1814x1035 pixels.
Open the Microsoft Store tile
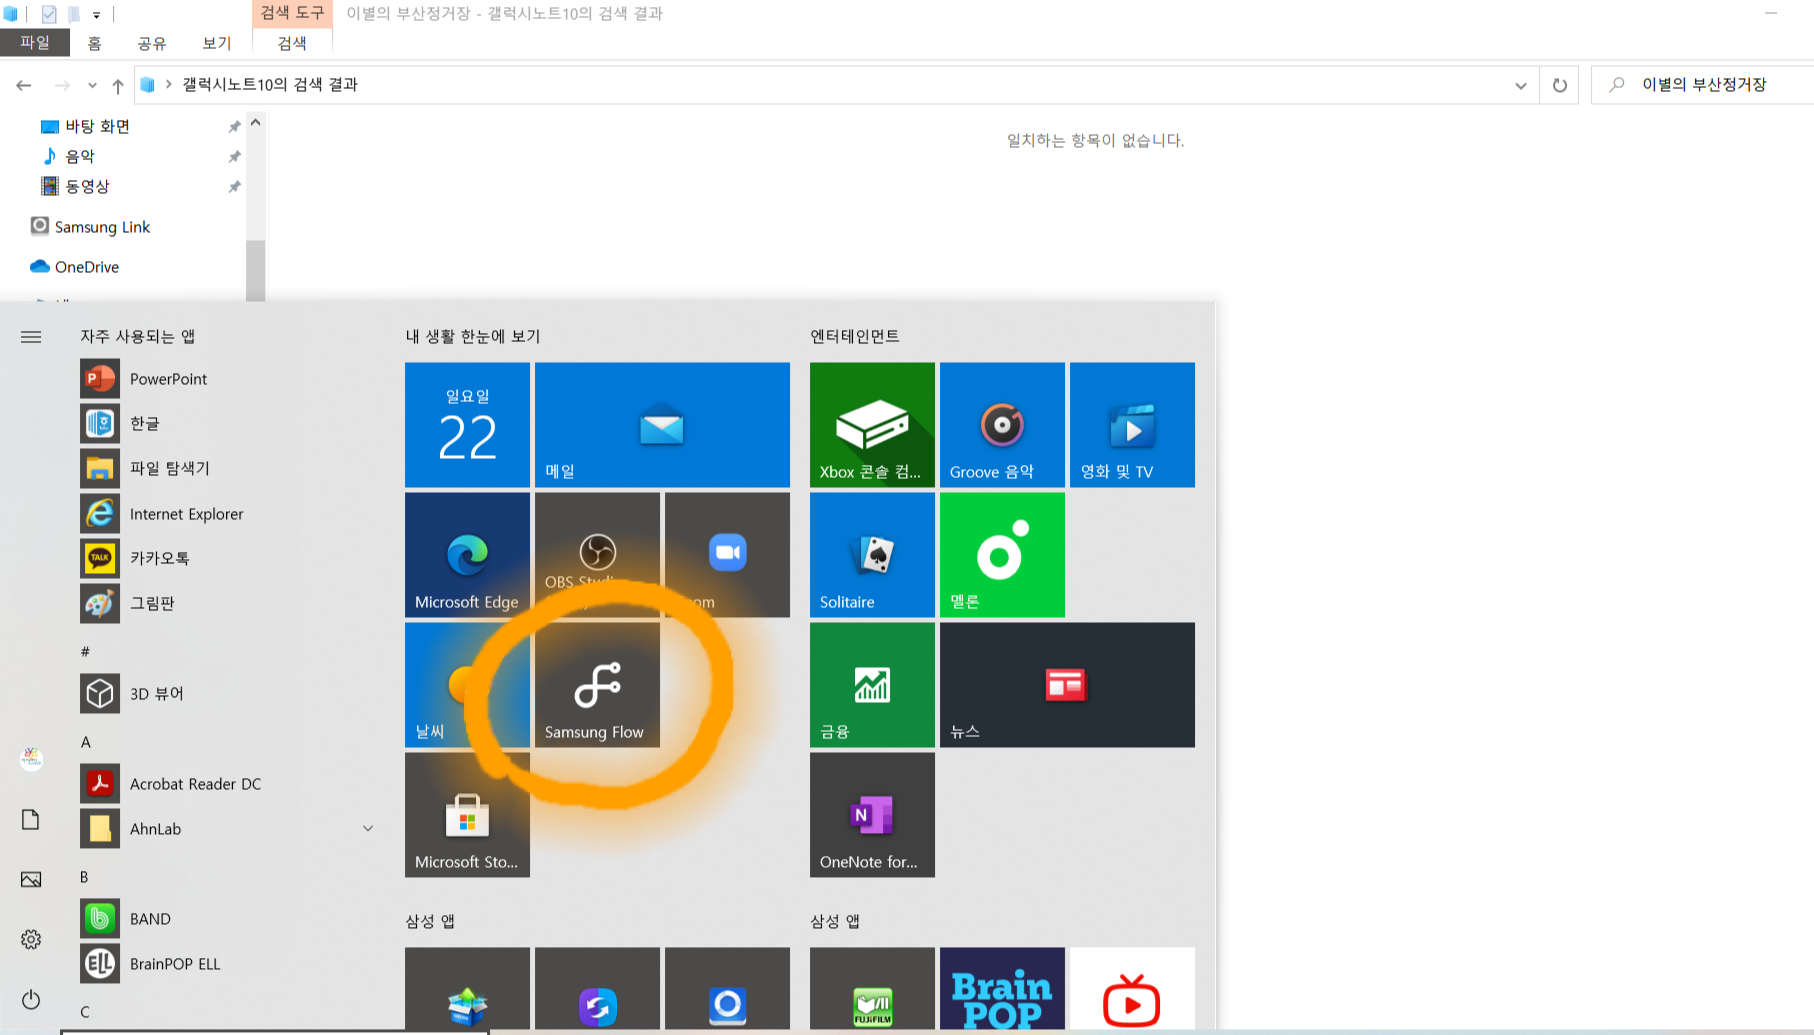(x=467, y=815)
